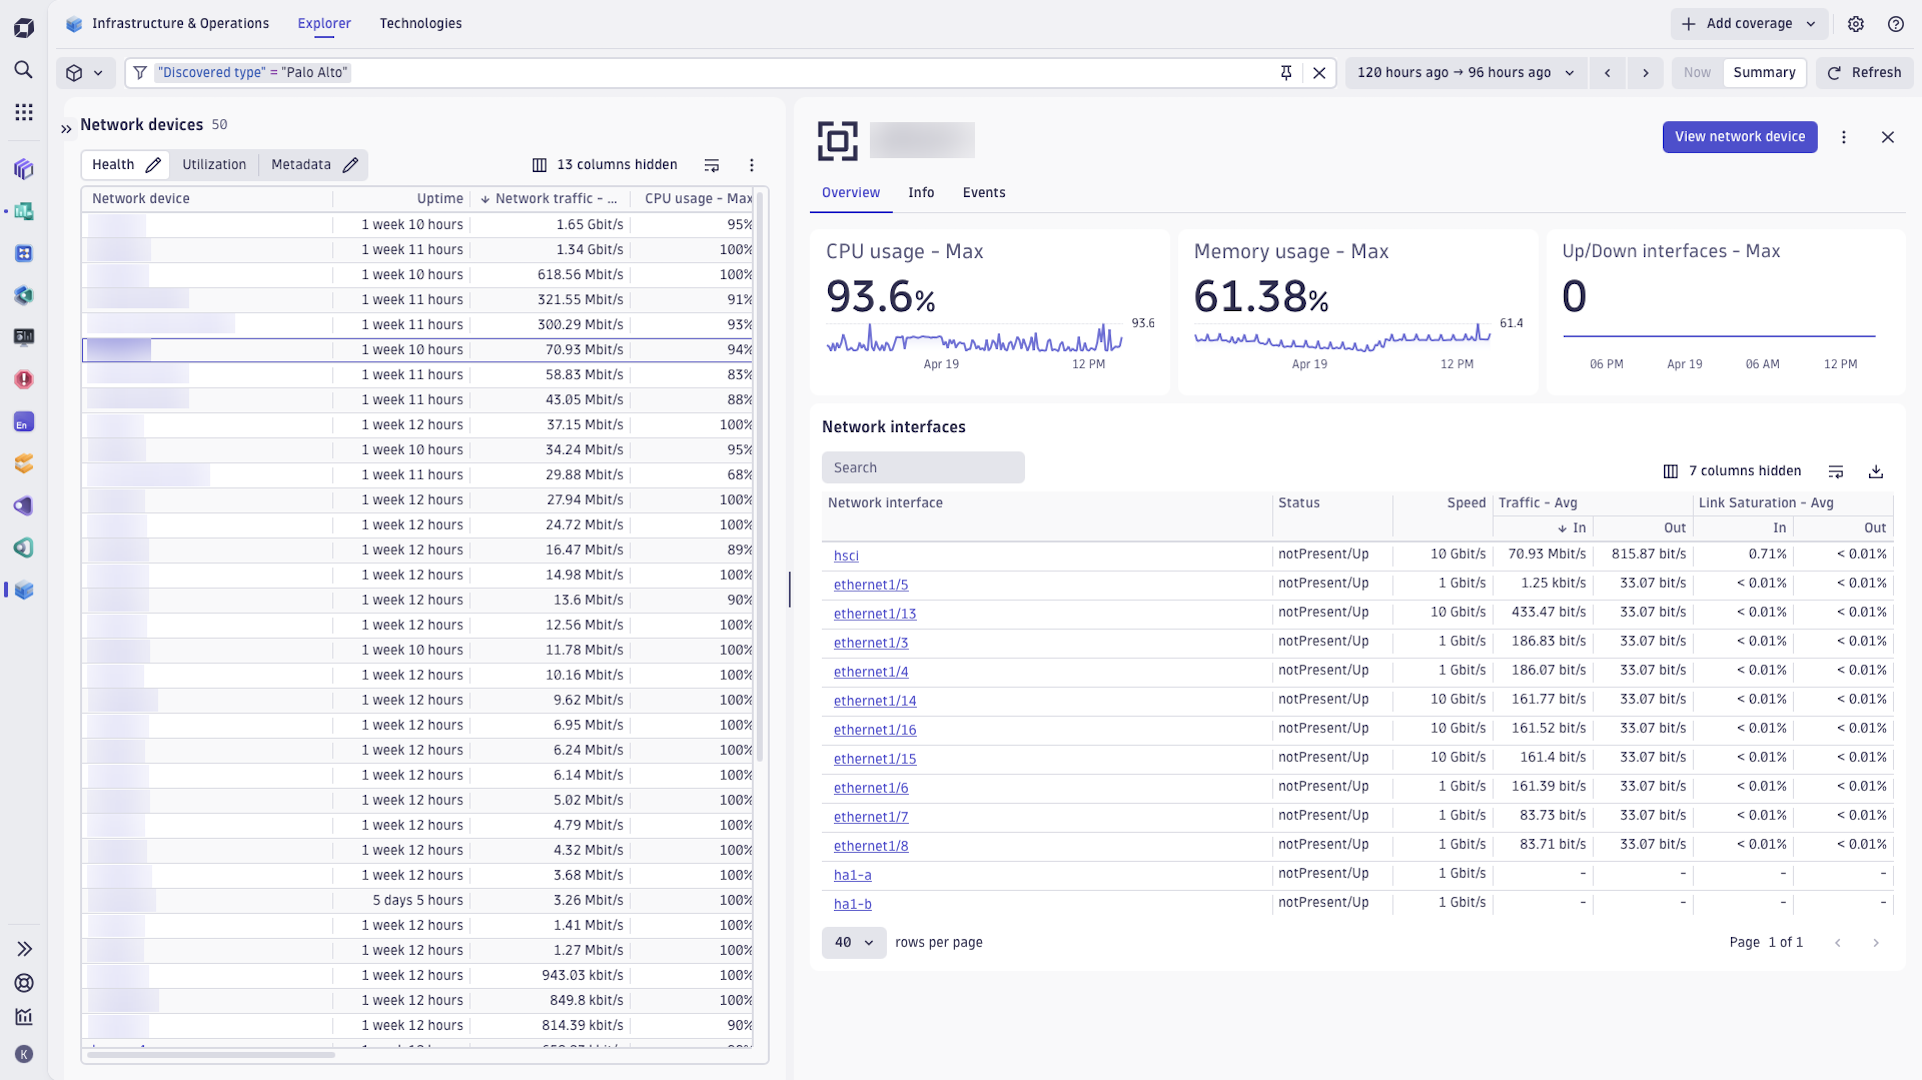The height and width of the screenshot is (1080, 1922).
Task: Download network interfaces table data
Action: point(1875,471)
